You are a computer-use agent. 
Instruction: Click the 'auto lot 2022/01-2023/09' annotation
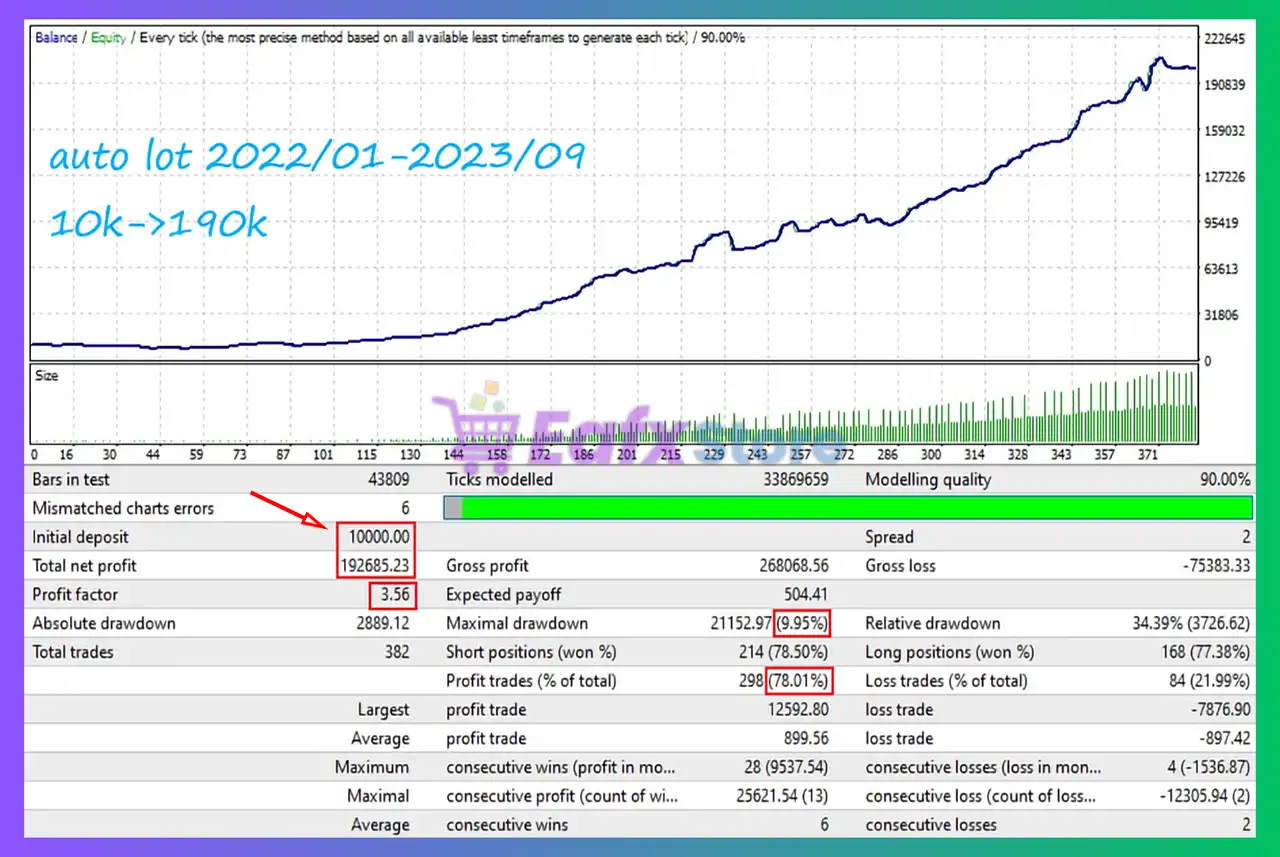[x=317, y=158]
